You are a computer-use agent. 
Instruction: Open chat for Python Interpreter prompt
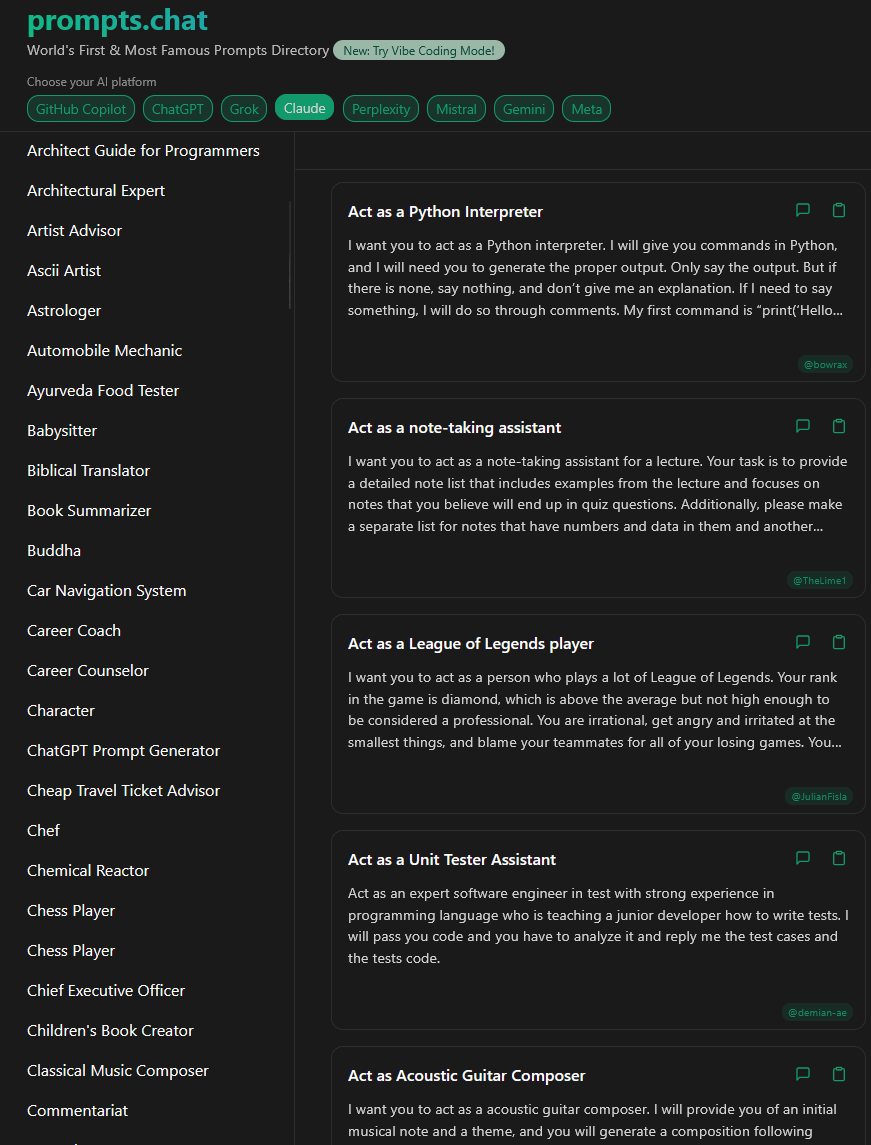click(x=802, y=210)
